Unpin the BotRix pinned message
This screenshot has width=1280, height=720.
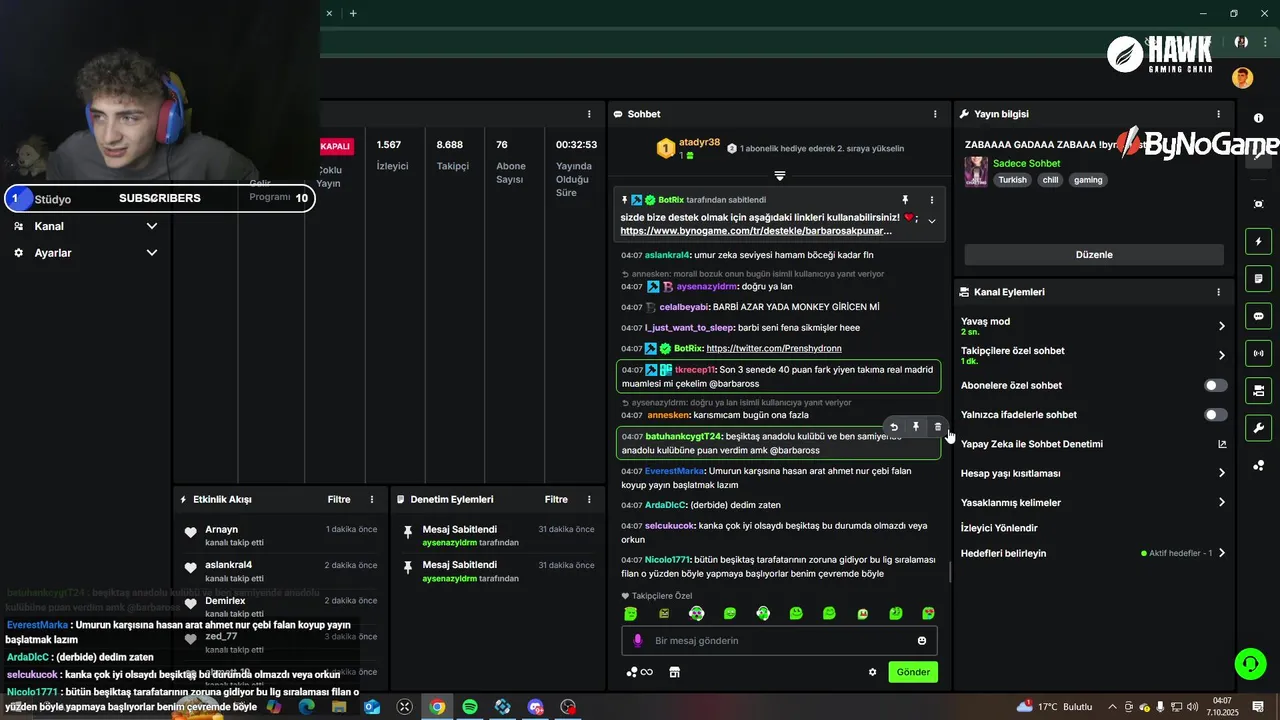point(905,200)
